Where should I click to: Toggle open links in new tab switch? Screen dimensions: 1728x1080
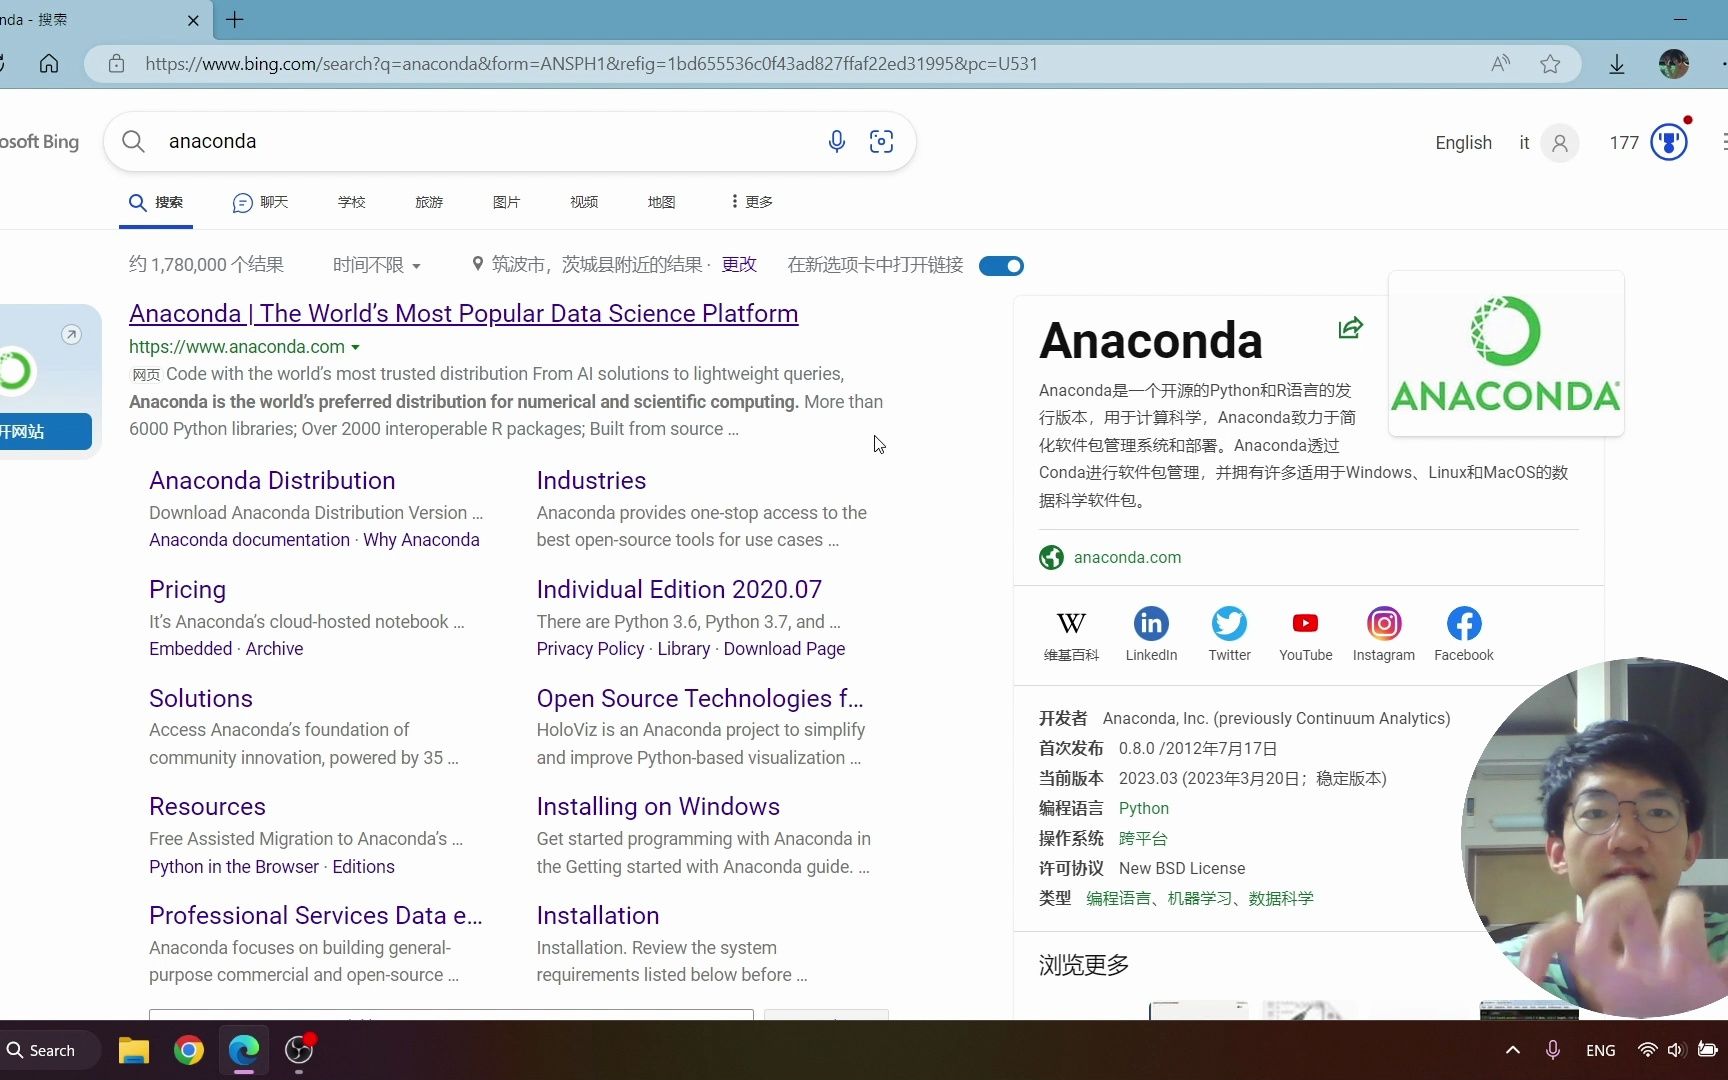coord(1001,266)
